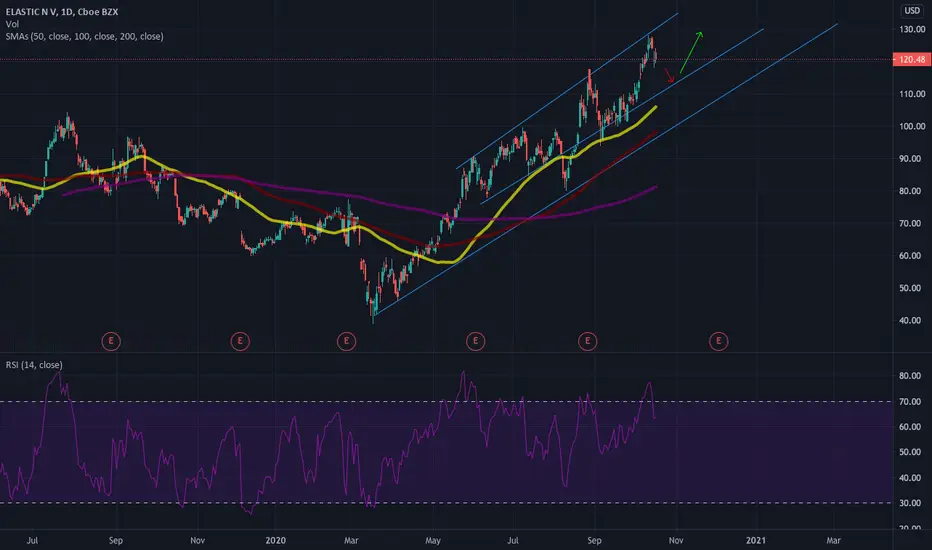
Task: Click the SMAs (50, 100, 200) indicator legend
Action: click(x=84, y=36)
